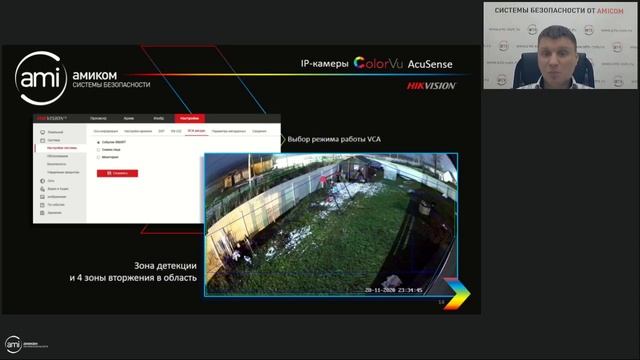Click the Сеть globe icon in sidebar
Image resolution: width=640 pixels, height=360 pixels.
(x=42, y=181)
